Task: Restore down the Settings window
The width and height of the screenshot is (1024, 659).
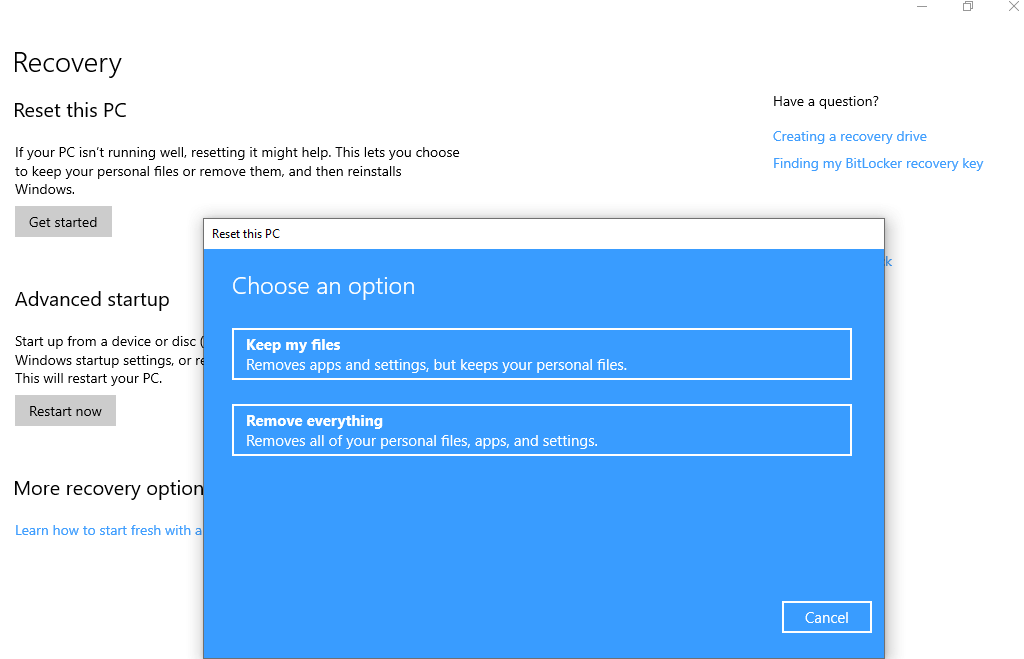Action: tap(967, 7)
